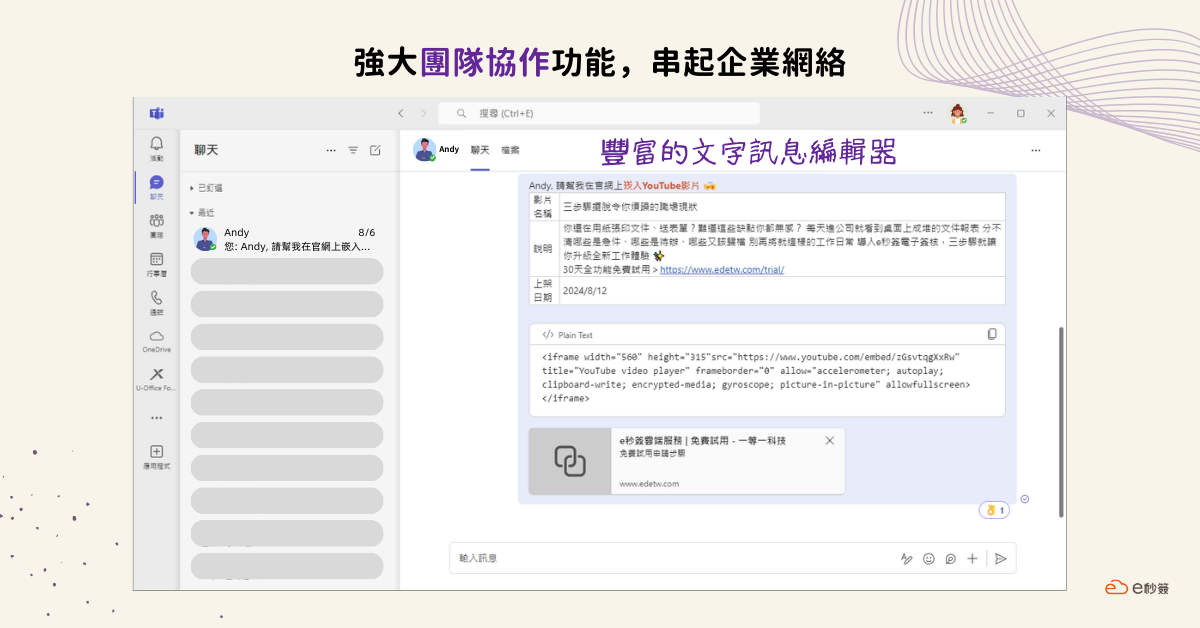Open chat list more options ellipsis
Screen dimensions: 1200x628
[331, 150]
